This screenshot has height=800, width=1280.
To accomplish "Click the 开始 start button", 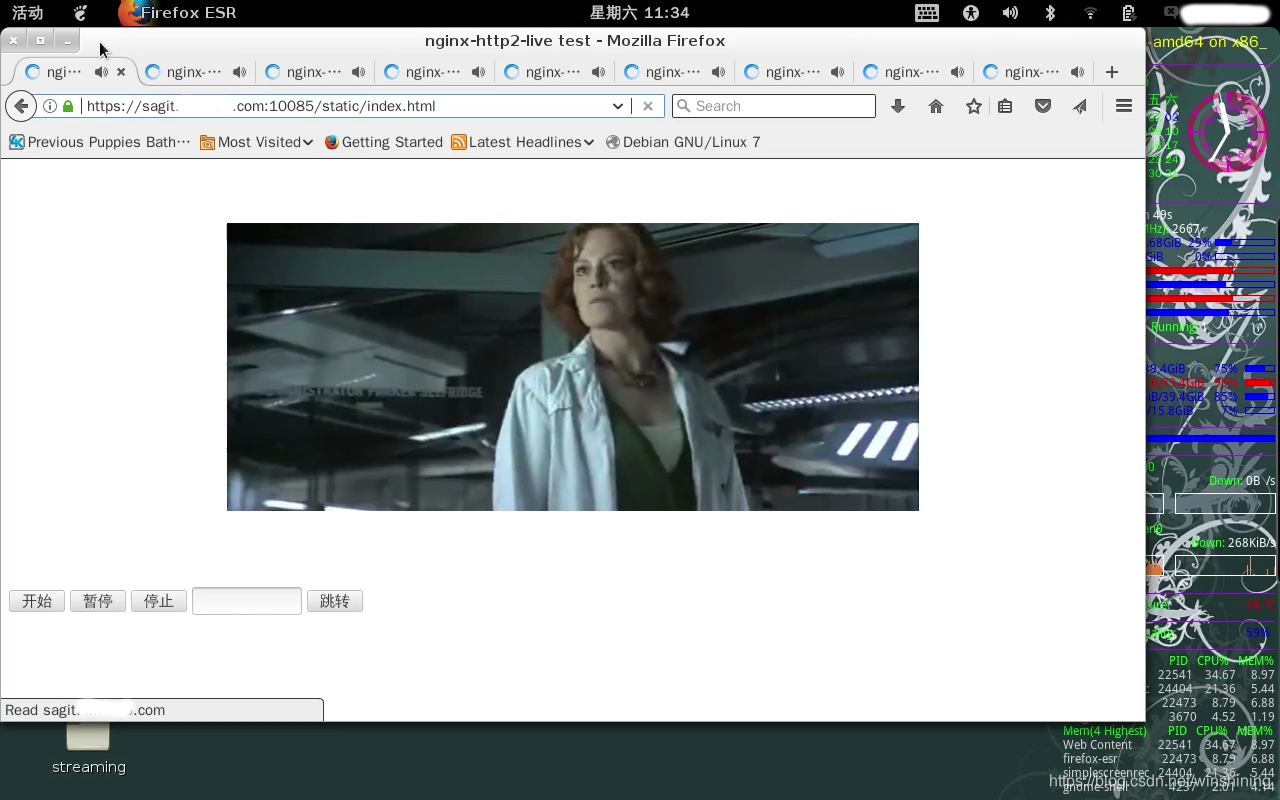I will (x=37, y=601).
